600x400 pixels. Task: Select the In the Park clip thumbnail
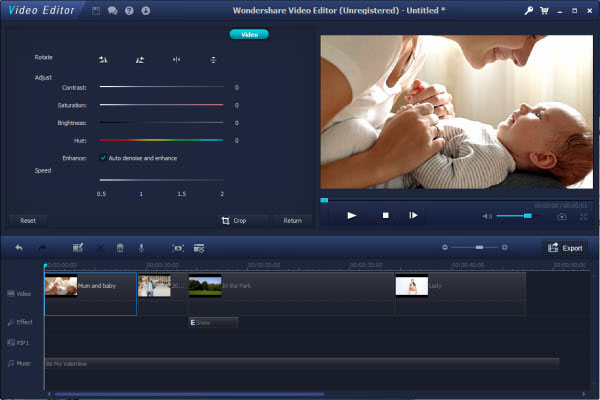pos(205,286)
